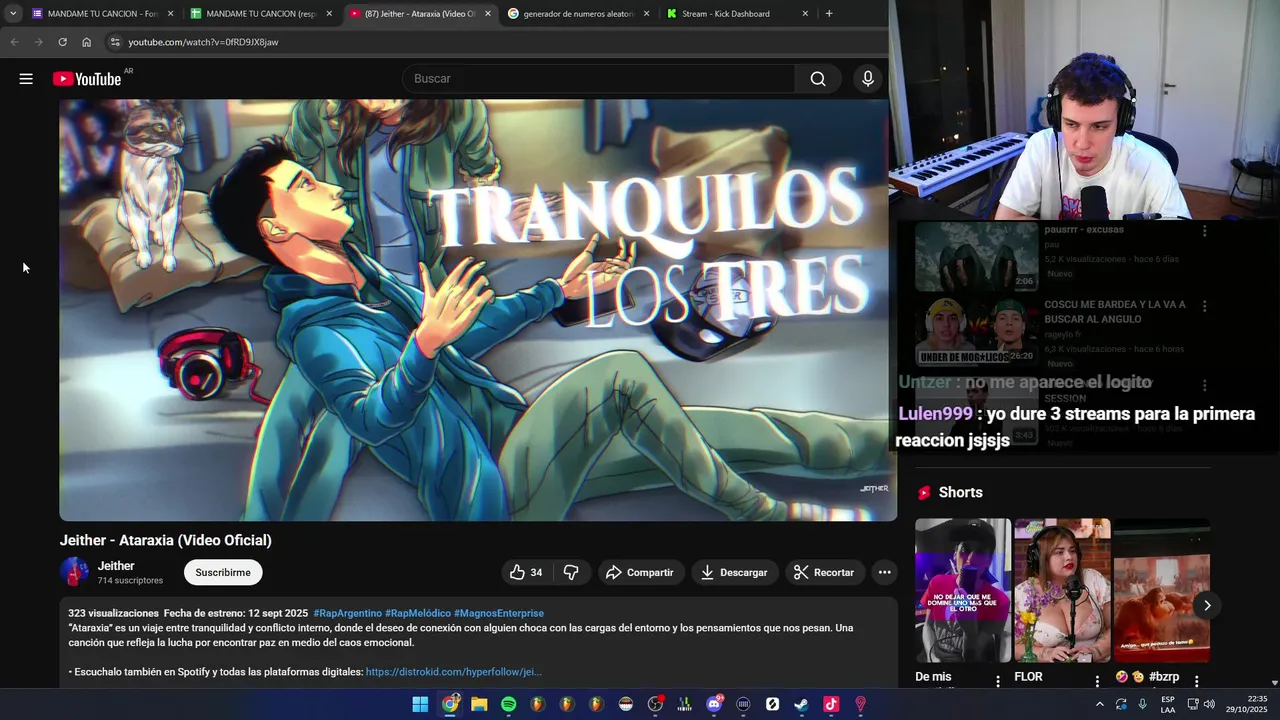The width and height of the screenshot is (1280, 720).
Task: Reload the page in Chrome
Action: point(62,42)
